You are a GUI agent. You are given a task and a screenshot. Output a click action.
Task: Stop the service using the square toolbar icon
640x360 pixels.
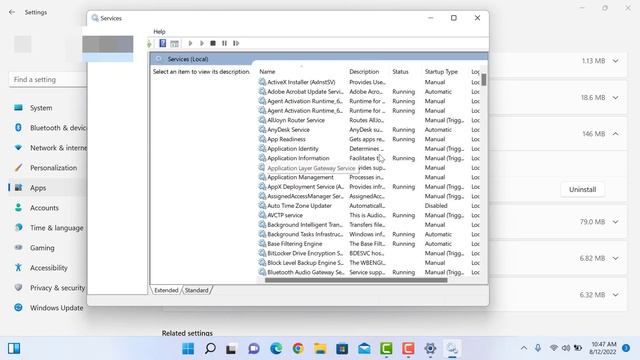[x=213, y=43]
